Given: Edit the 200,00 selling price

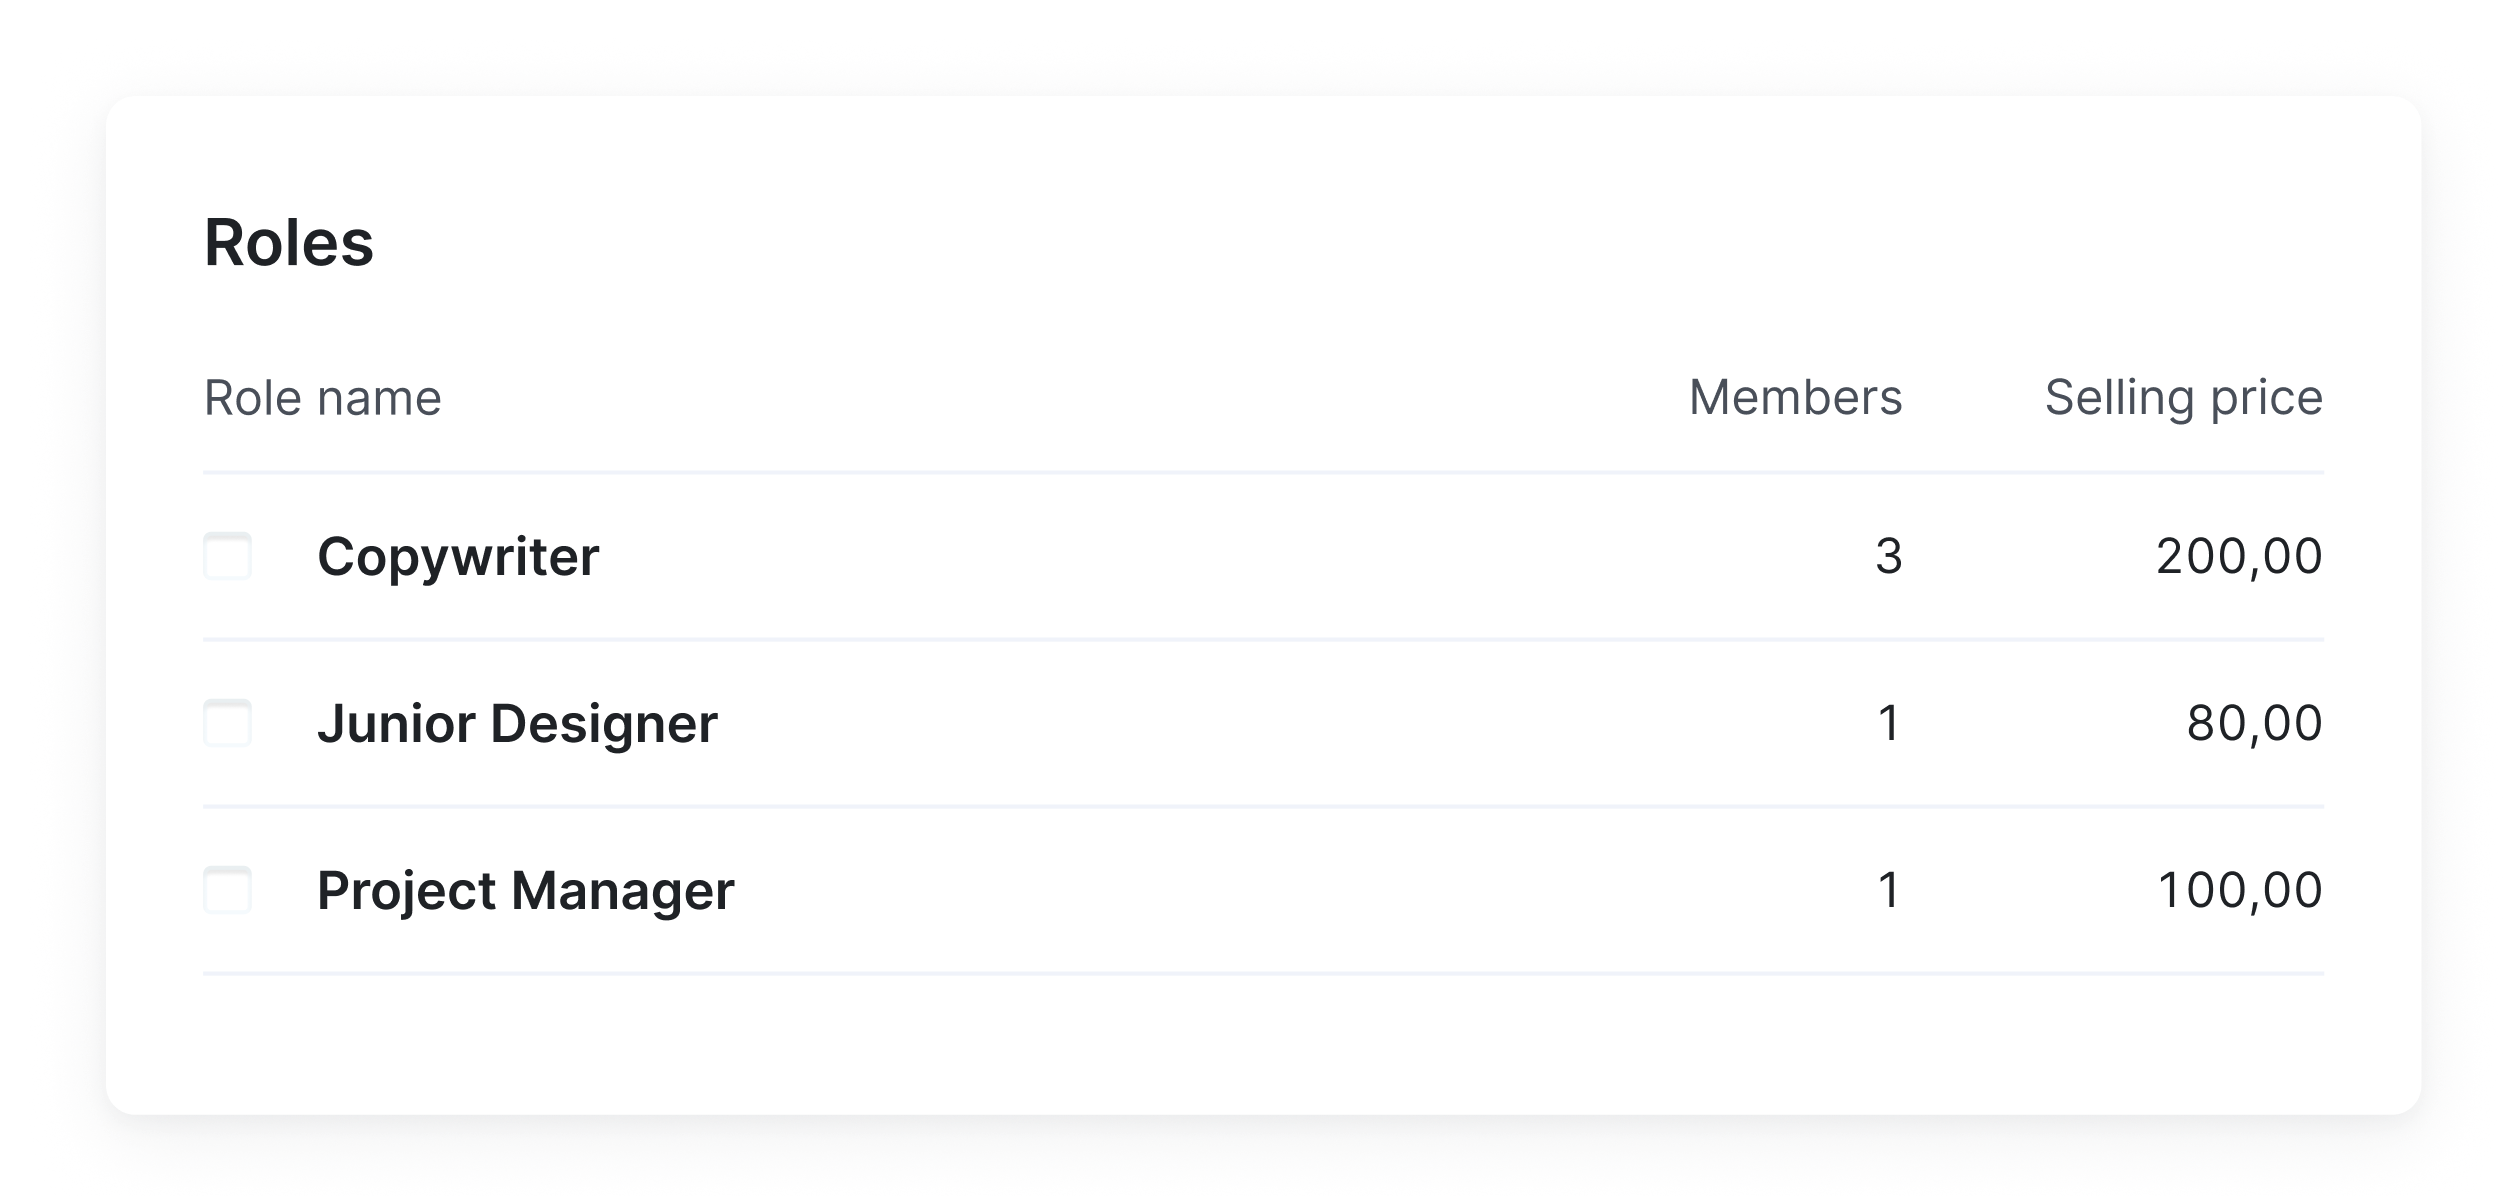Looking at the screenshot, I should coord(2238,556).
